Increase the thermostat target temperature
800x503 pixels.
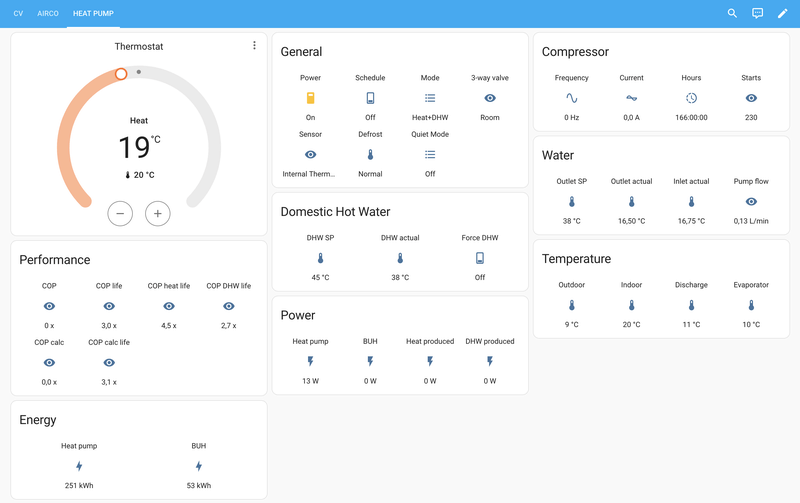click(157, 213)
